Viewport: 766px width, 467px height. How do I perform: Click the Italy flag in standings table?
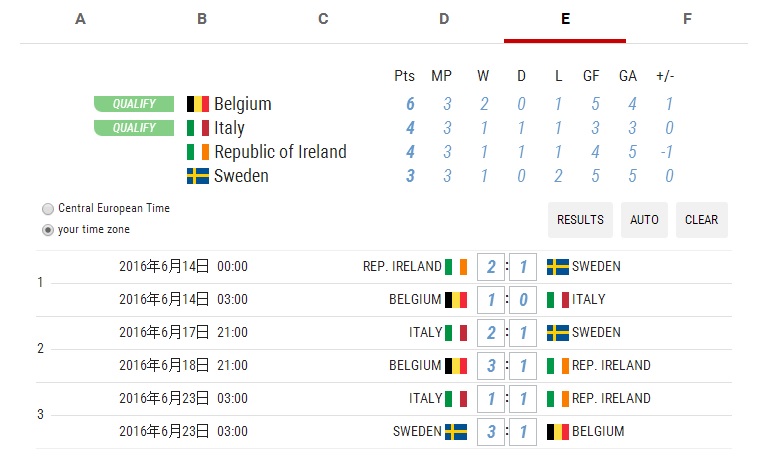(x=198, y=128)
